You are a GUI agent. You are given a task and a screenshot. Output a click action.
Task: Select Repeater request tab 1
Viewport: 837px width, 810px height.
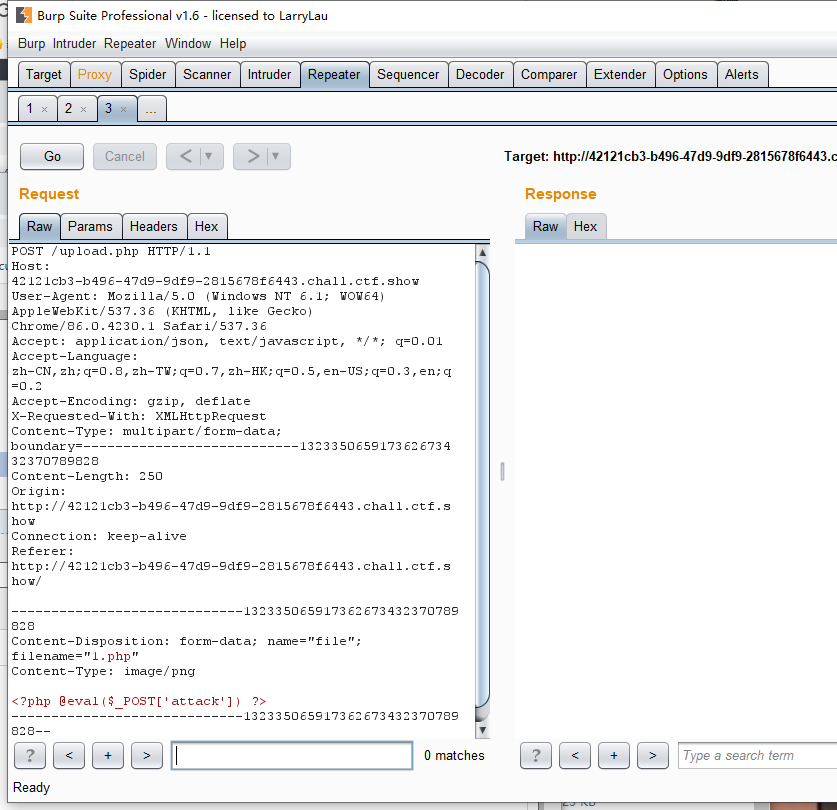(30, 109)
